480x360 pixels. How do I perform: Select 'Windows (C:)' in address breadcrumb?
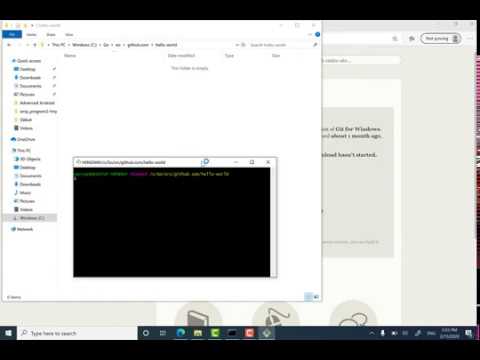pyautogui.click(x=84, y=45)
